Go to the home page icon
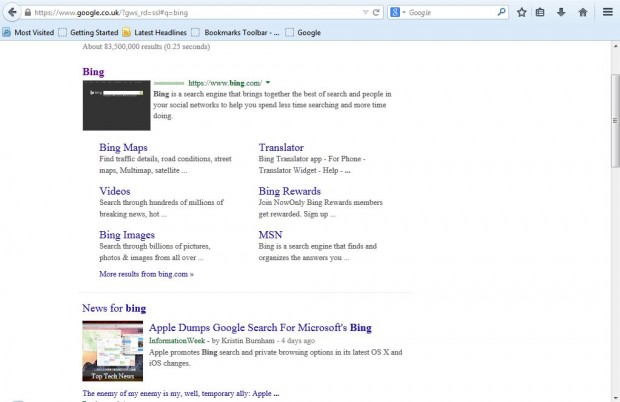The image size is (620, 402). pyautogui.click(x=583, y=12)
